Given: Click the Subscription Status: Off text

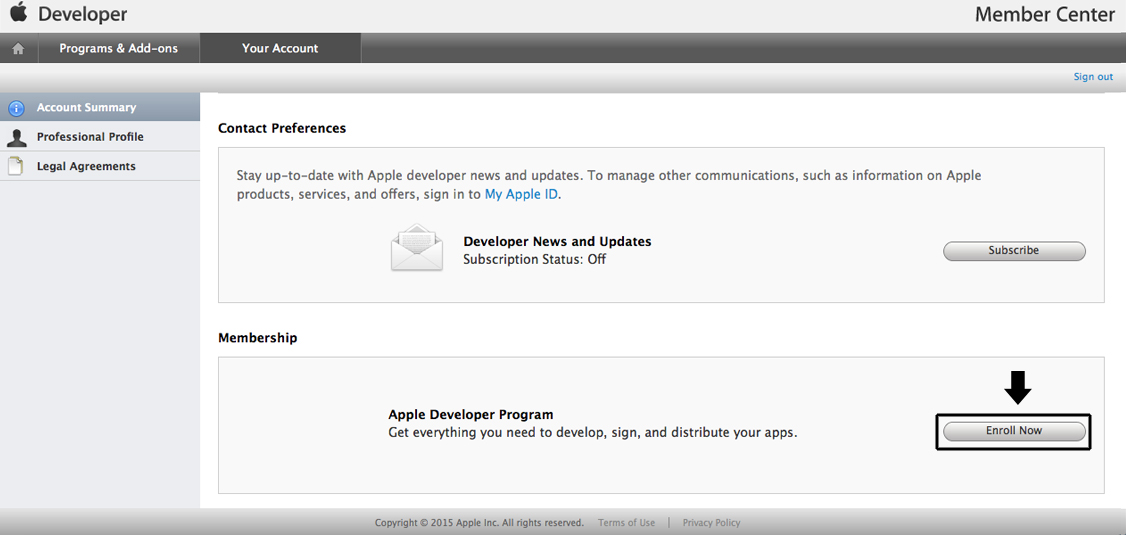Looking at the screenshot, I should point(534,259).
